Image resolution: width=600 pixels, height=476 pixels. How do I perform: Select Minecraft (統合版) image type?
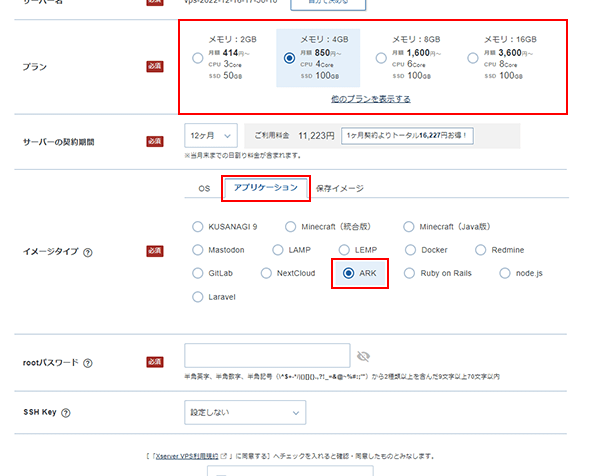coord(290,227)
